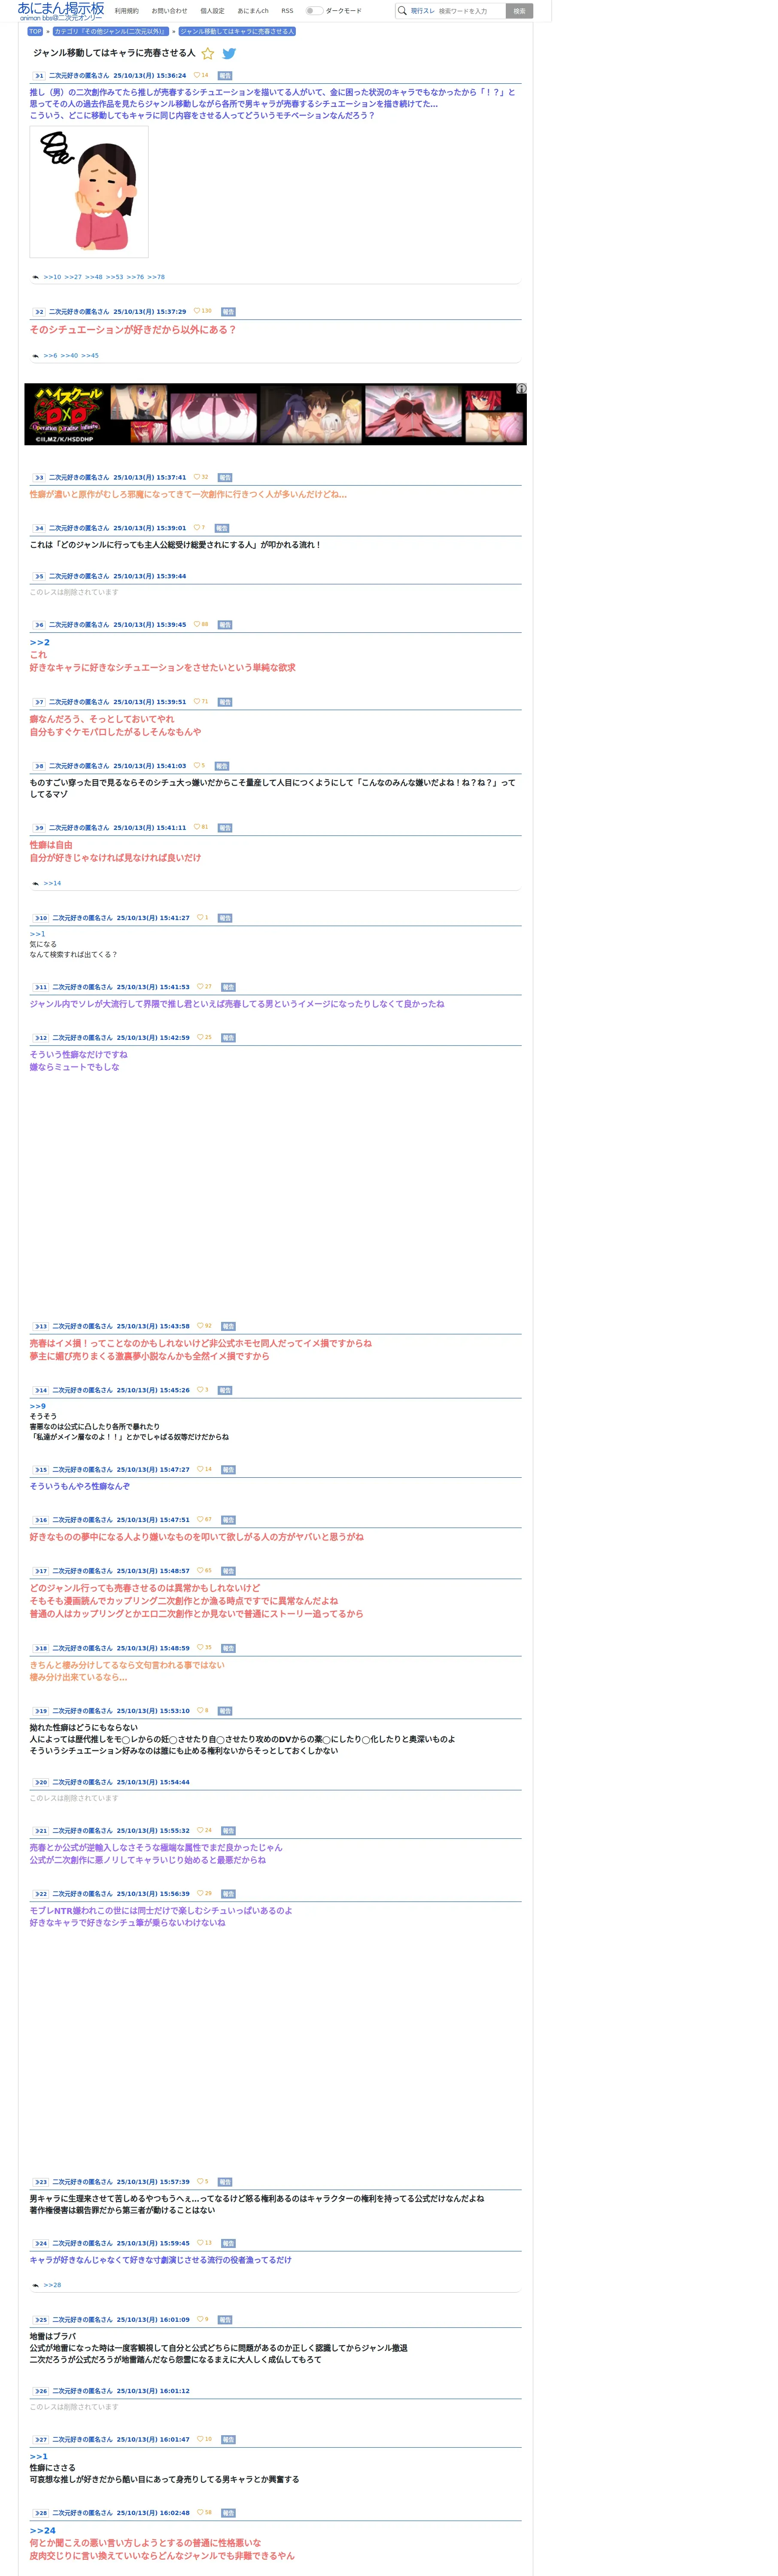This screenshot has width=778, height=2576.
Task: Go to TOP in the breadcrumb
Action: 35,31
